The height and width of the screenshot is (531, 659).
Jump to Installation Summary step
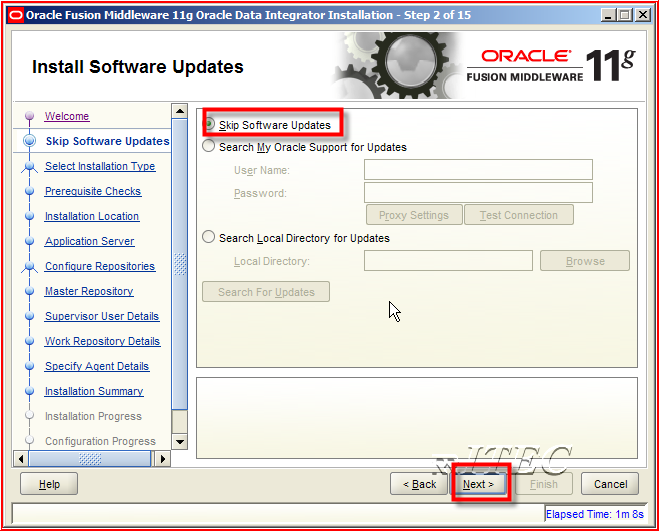click(94, 391)
